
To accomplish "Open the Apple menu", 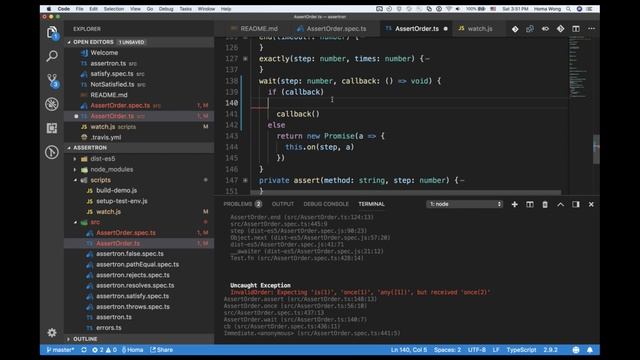I will [x=49, y=9].
